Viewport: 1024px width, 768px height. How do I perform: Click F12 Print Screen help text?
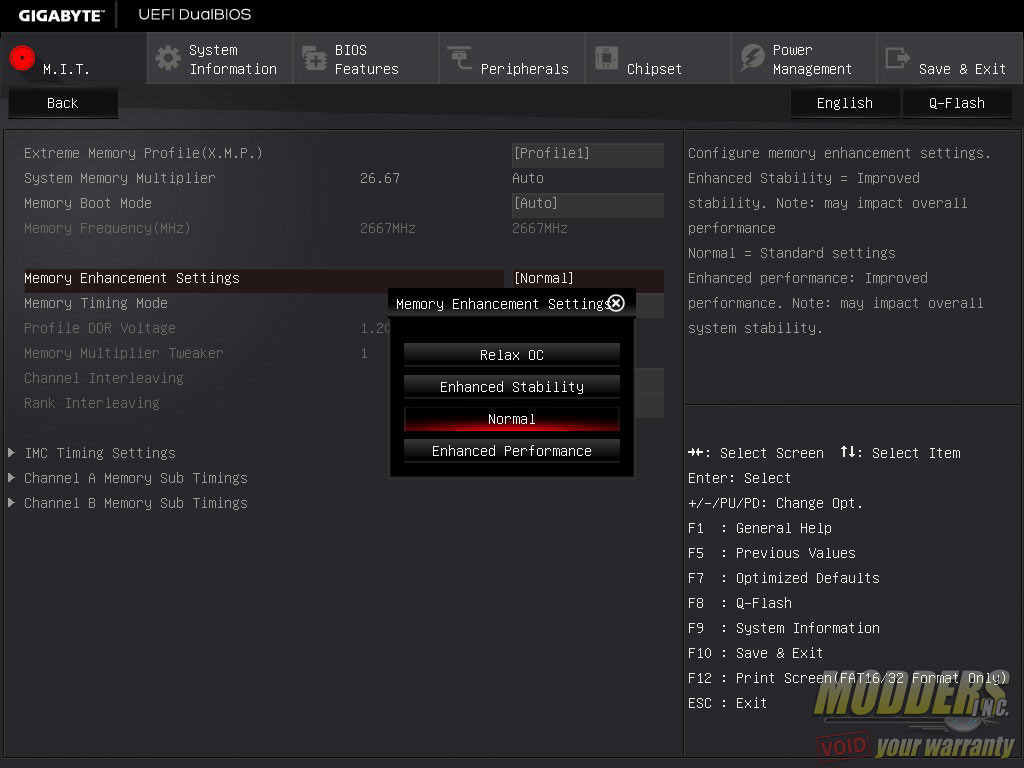[x=848, y=678]
